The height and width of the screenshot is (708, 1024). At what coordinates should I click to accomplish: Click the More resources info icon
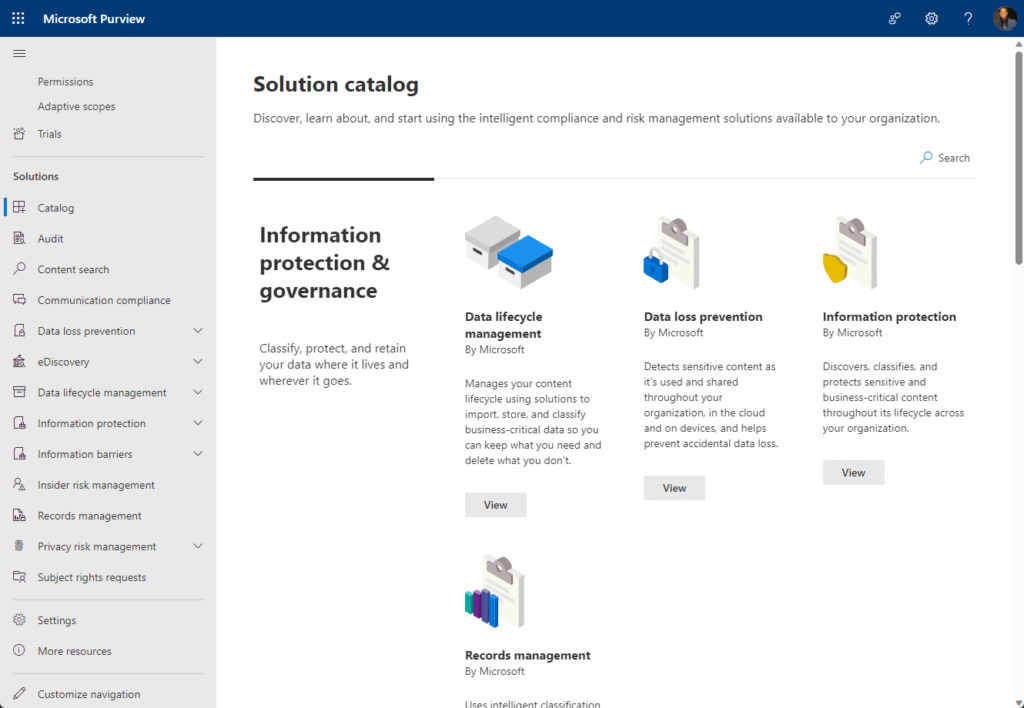19,651
